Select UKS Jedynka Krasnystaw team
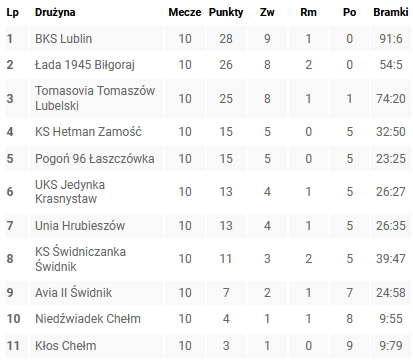 70,192
